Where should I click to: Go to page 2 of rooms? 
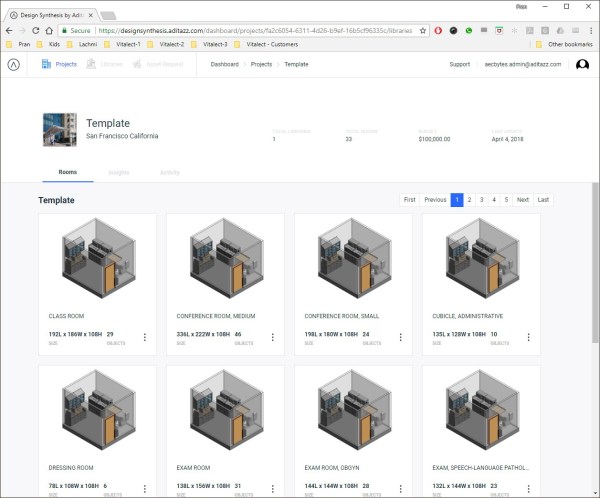[x=469, y=200]
